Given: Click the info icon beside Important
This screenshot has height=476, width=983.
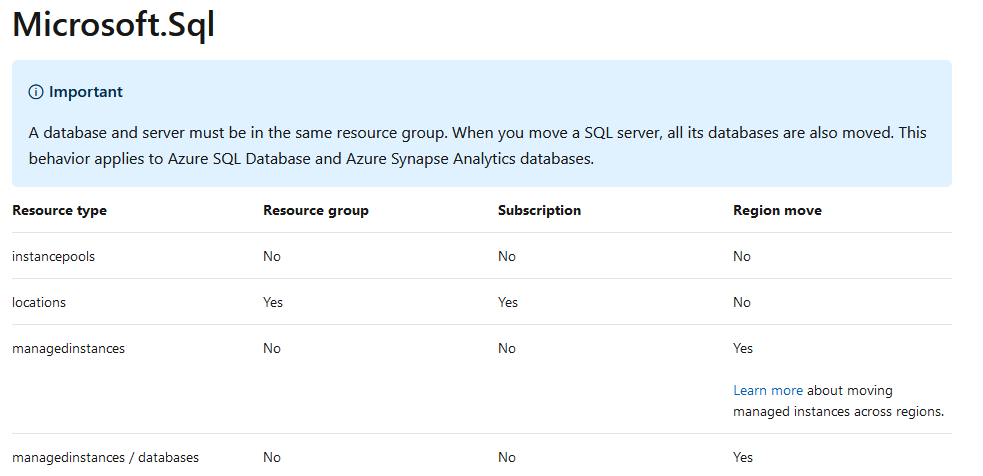Looking at the screenshot, I should pos(36,92).
